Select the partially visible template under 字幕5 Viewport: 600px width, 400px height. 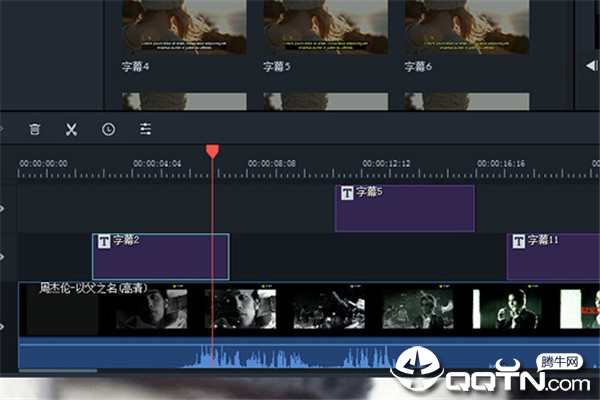[x=326, y=101]
